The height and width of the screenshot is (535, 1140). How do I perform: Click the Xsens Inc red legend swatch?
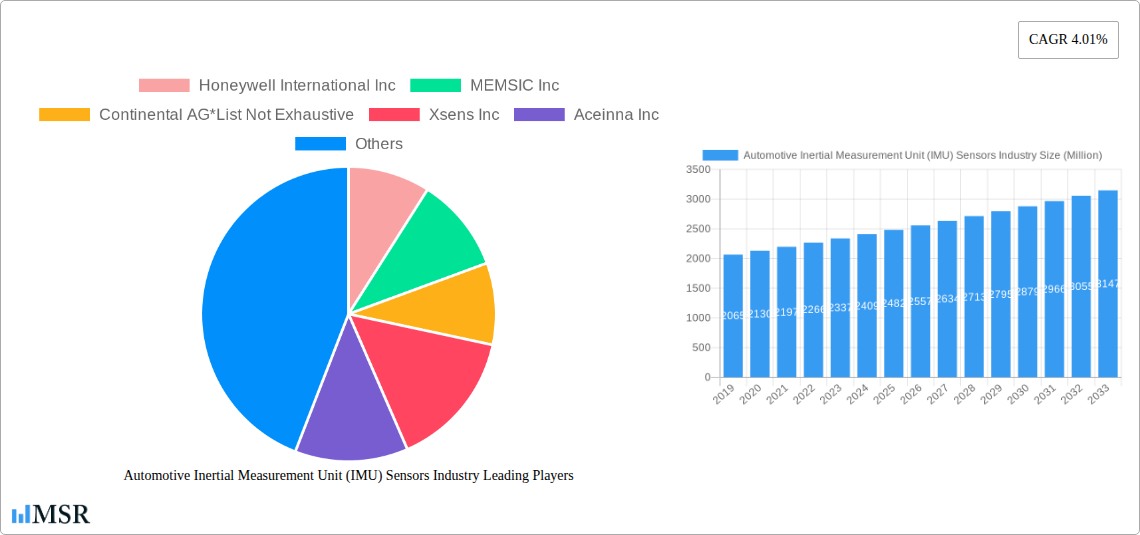pos(394,115)
